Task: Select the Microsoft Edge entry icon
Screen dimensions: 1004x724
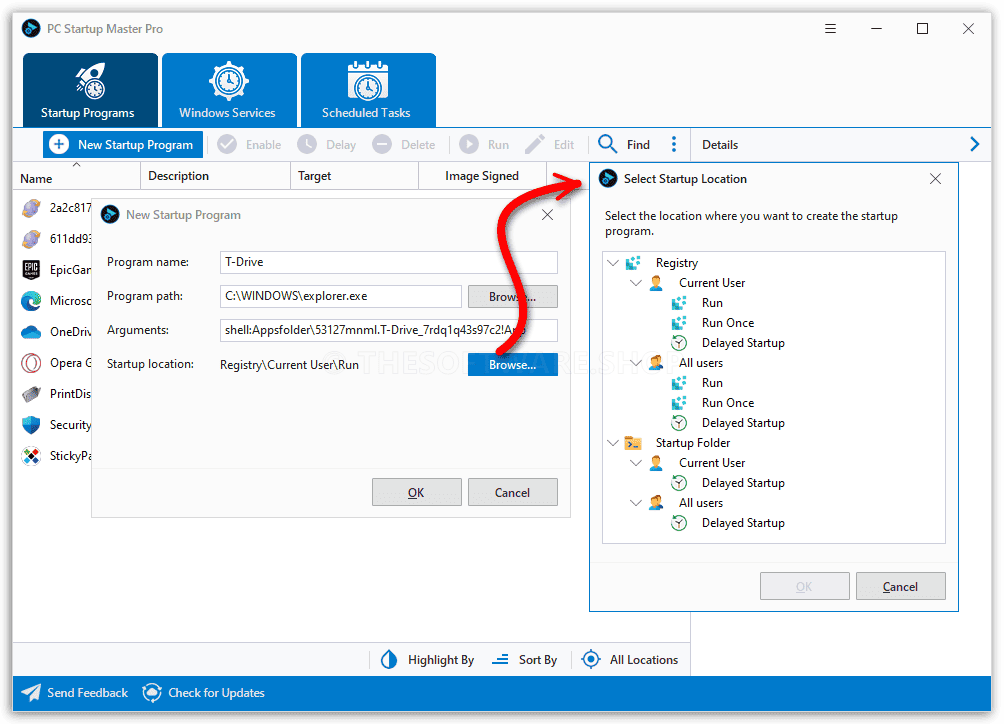Action: pyautogui.click(x=31, y=301)
